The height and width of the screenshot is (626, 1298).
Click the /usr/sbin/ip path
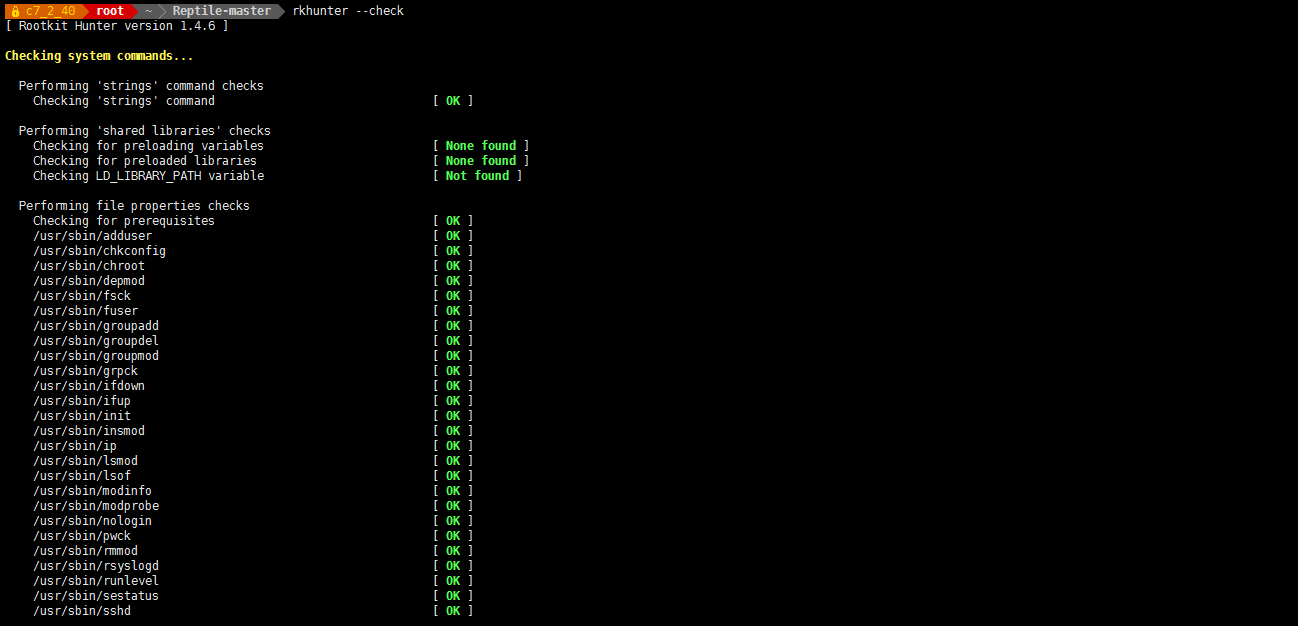pyautogui.click(x=75, y=446)
